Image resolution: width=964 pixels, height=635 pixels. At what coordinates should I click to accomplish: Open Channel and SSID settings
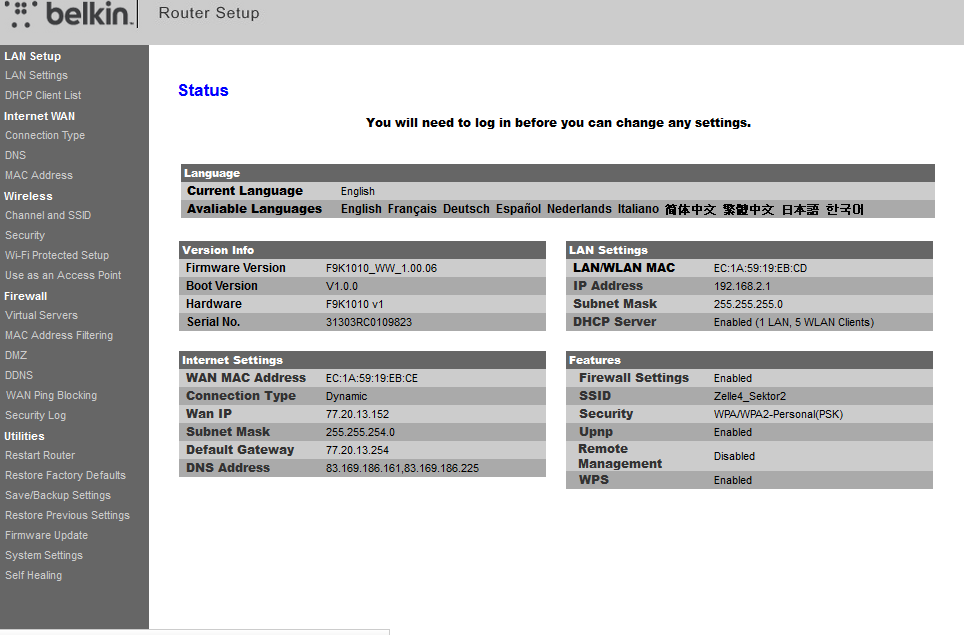point(48,215)
